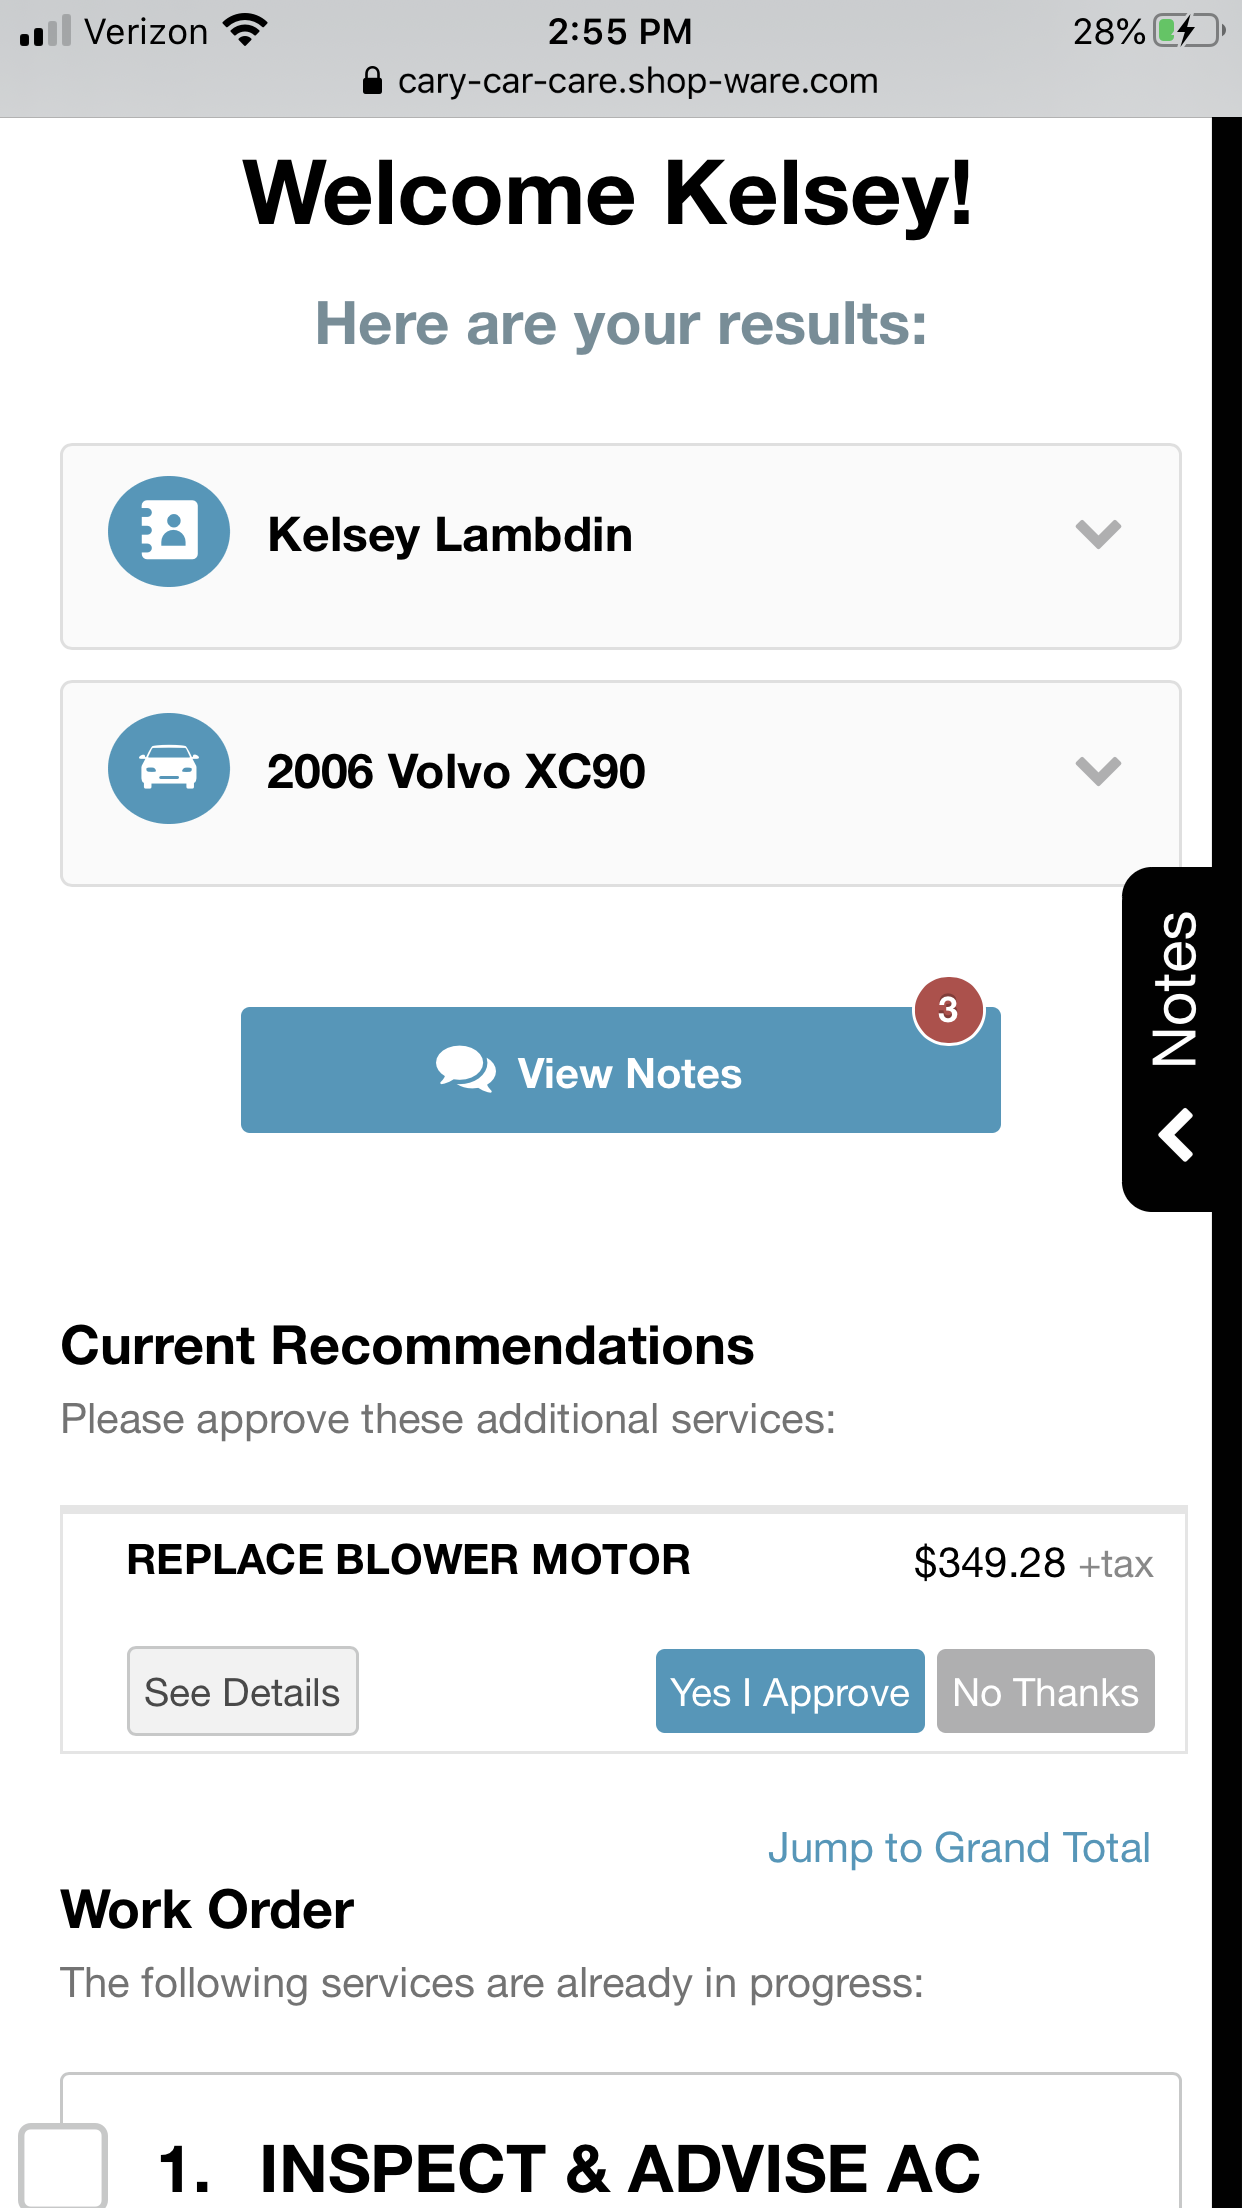The height and width of the screenshot is (2208, 1242).
Task: Click the Notes panel back arrow
Action: tap(1176, 1135)
